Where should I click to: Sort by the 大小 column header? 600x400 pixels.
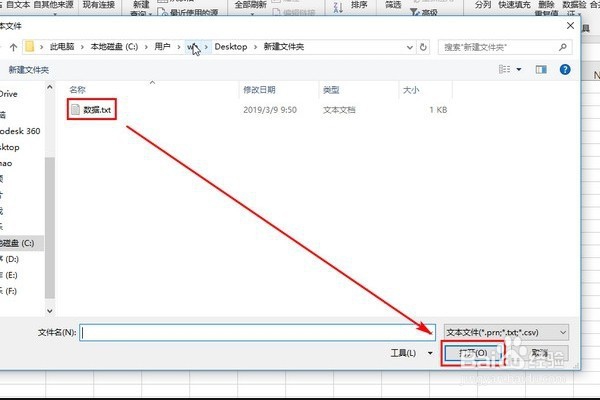[411, 90]
